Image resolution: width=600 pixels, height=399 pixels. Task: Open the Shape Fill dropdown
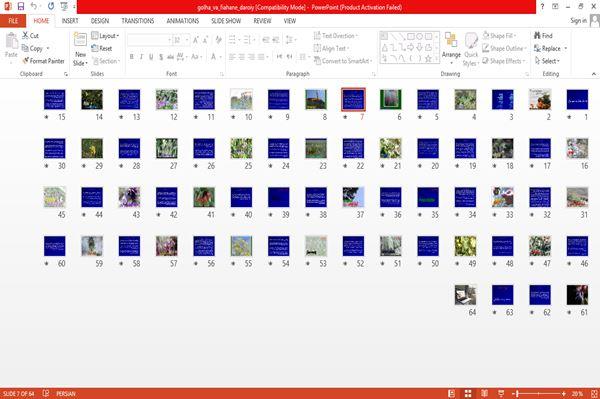point(499,36)
